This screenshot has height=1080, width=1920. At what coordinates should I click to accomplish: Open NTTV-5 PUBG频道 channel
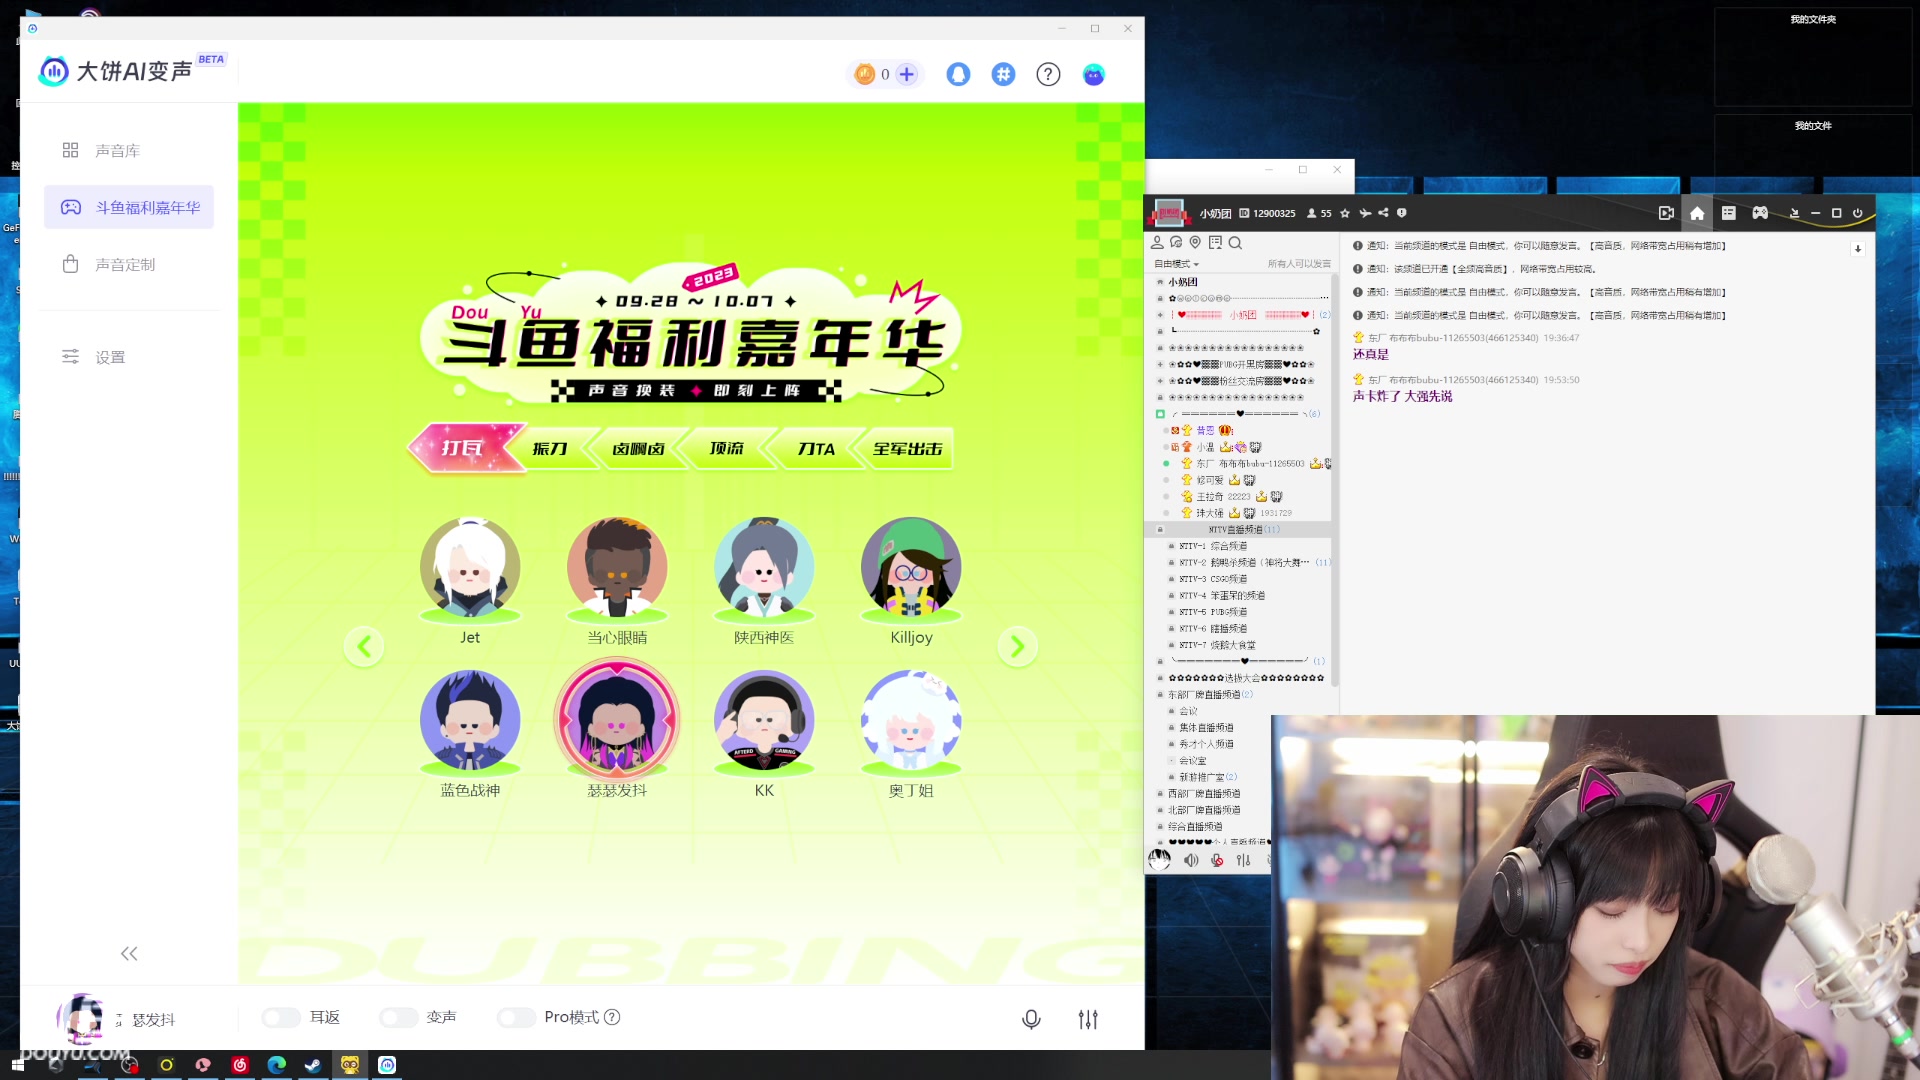1213,612
